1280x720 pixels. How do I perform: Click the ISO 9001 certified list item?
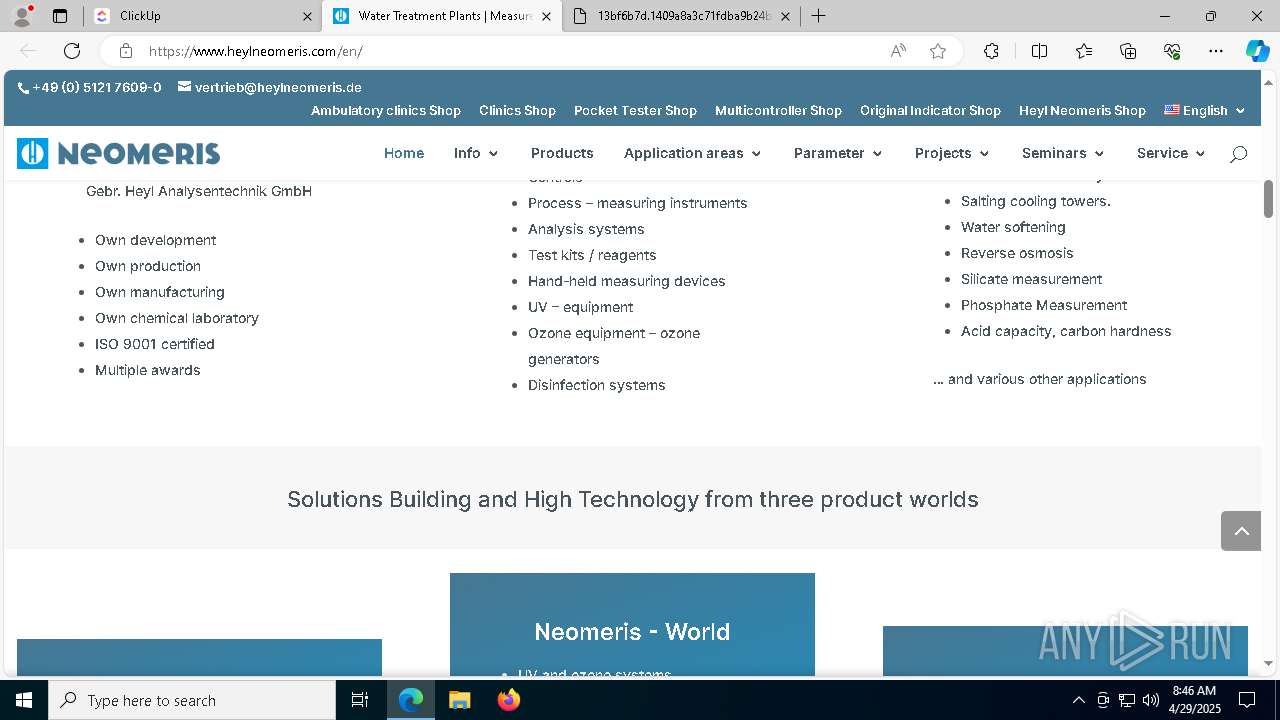[155, 344]
